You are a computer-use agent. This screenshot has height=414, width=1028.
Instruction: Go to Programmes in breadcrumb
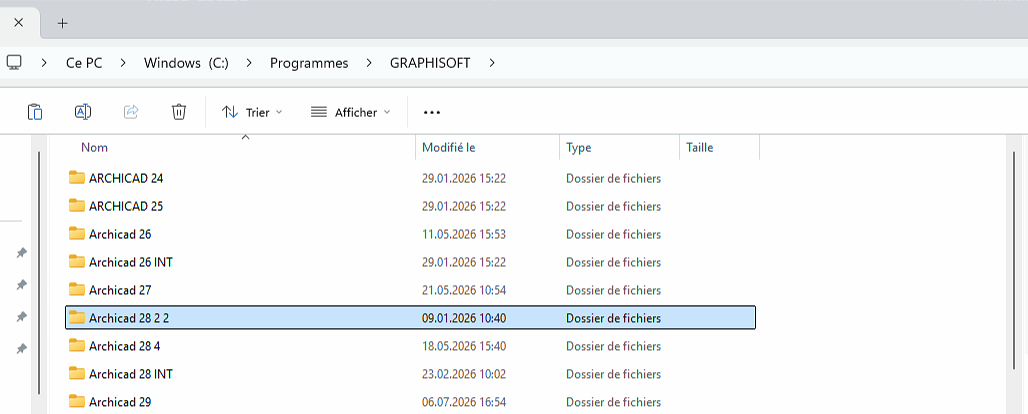pyautogui.click(x=309, y=63)
